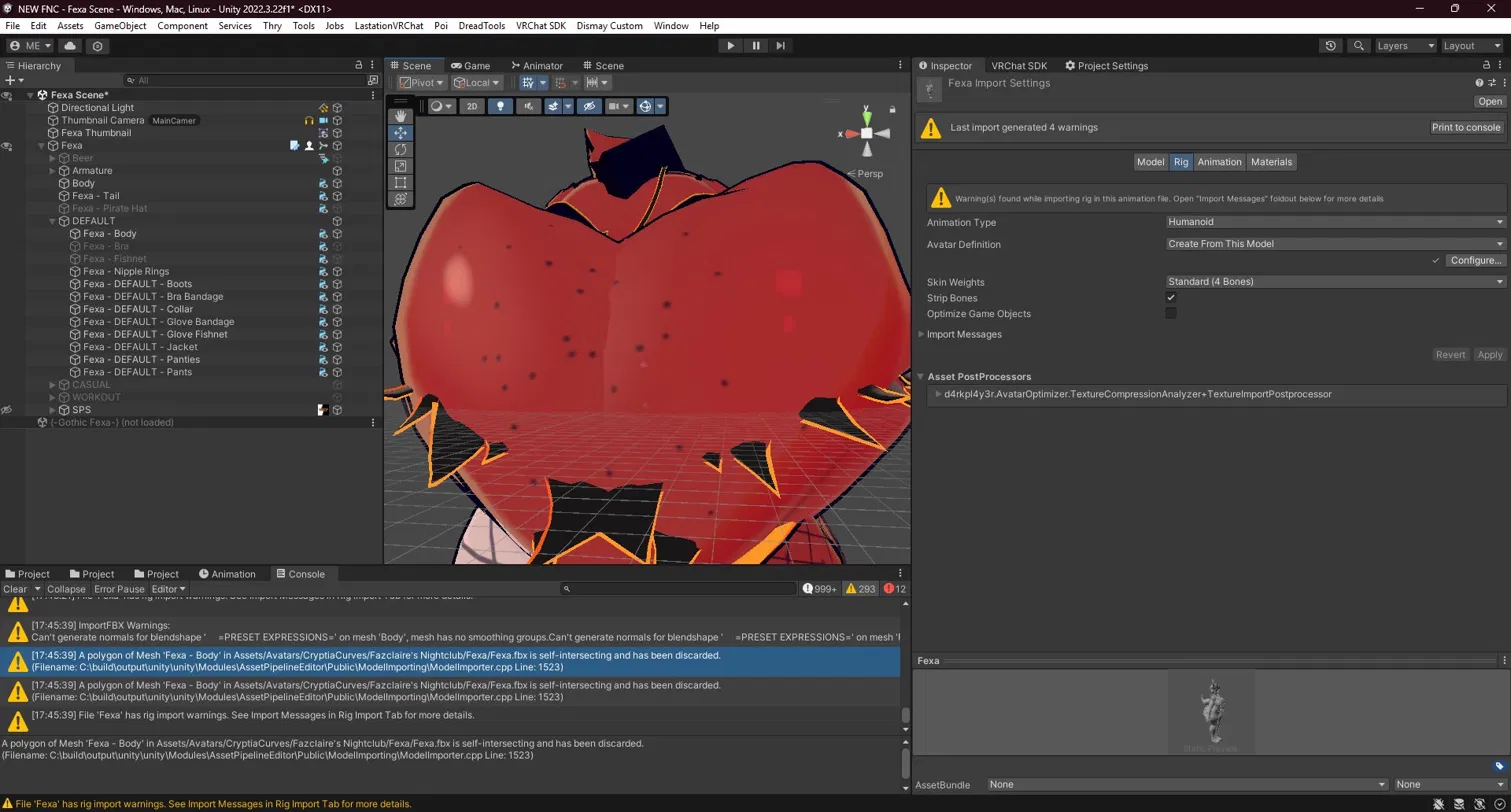This screenshot has width=1511, height=812.
Task: Switch to the Game tab
Action: click(x=469, y=66)
